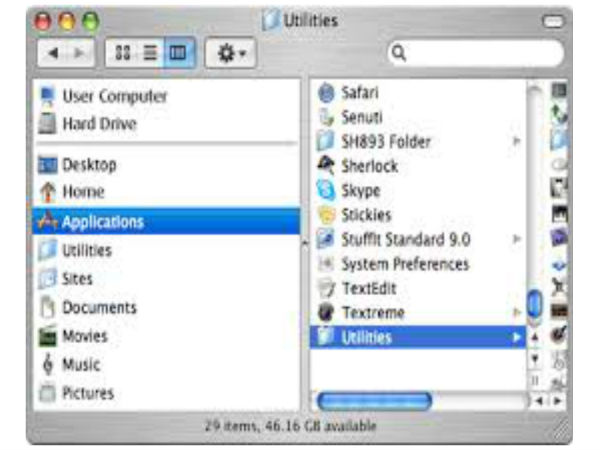Screen dimensions: 600x450
Task: Go forward with the right arrow button
Action: tap(79, 53)
